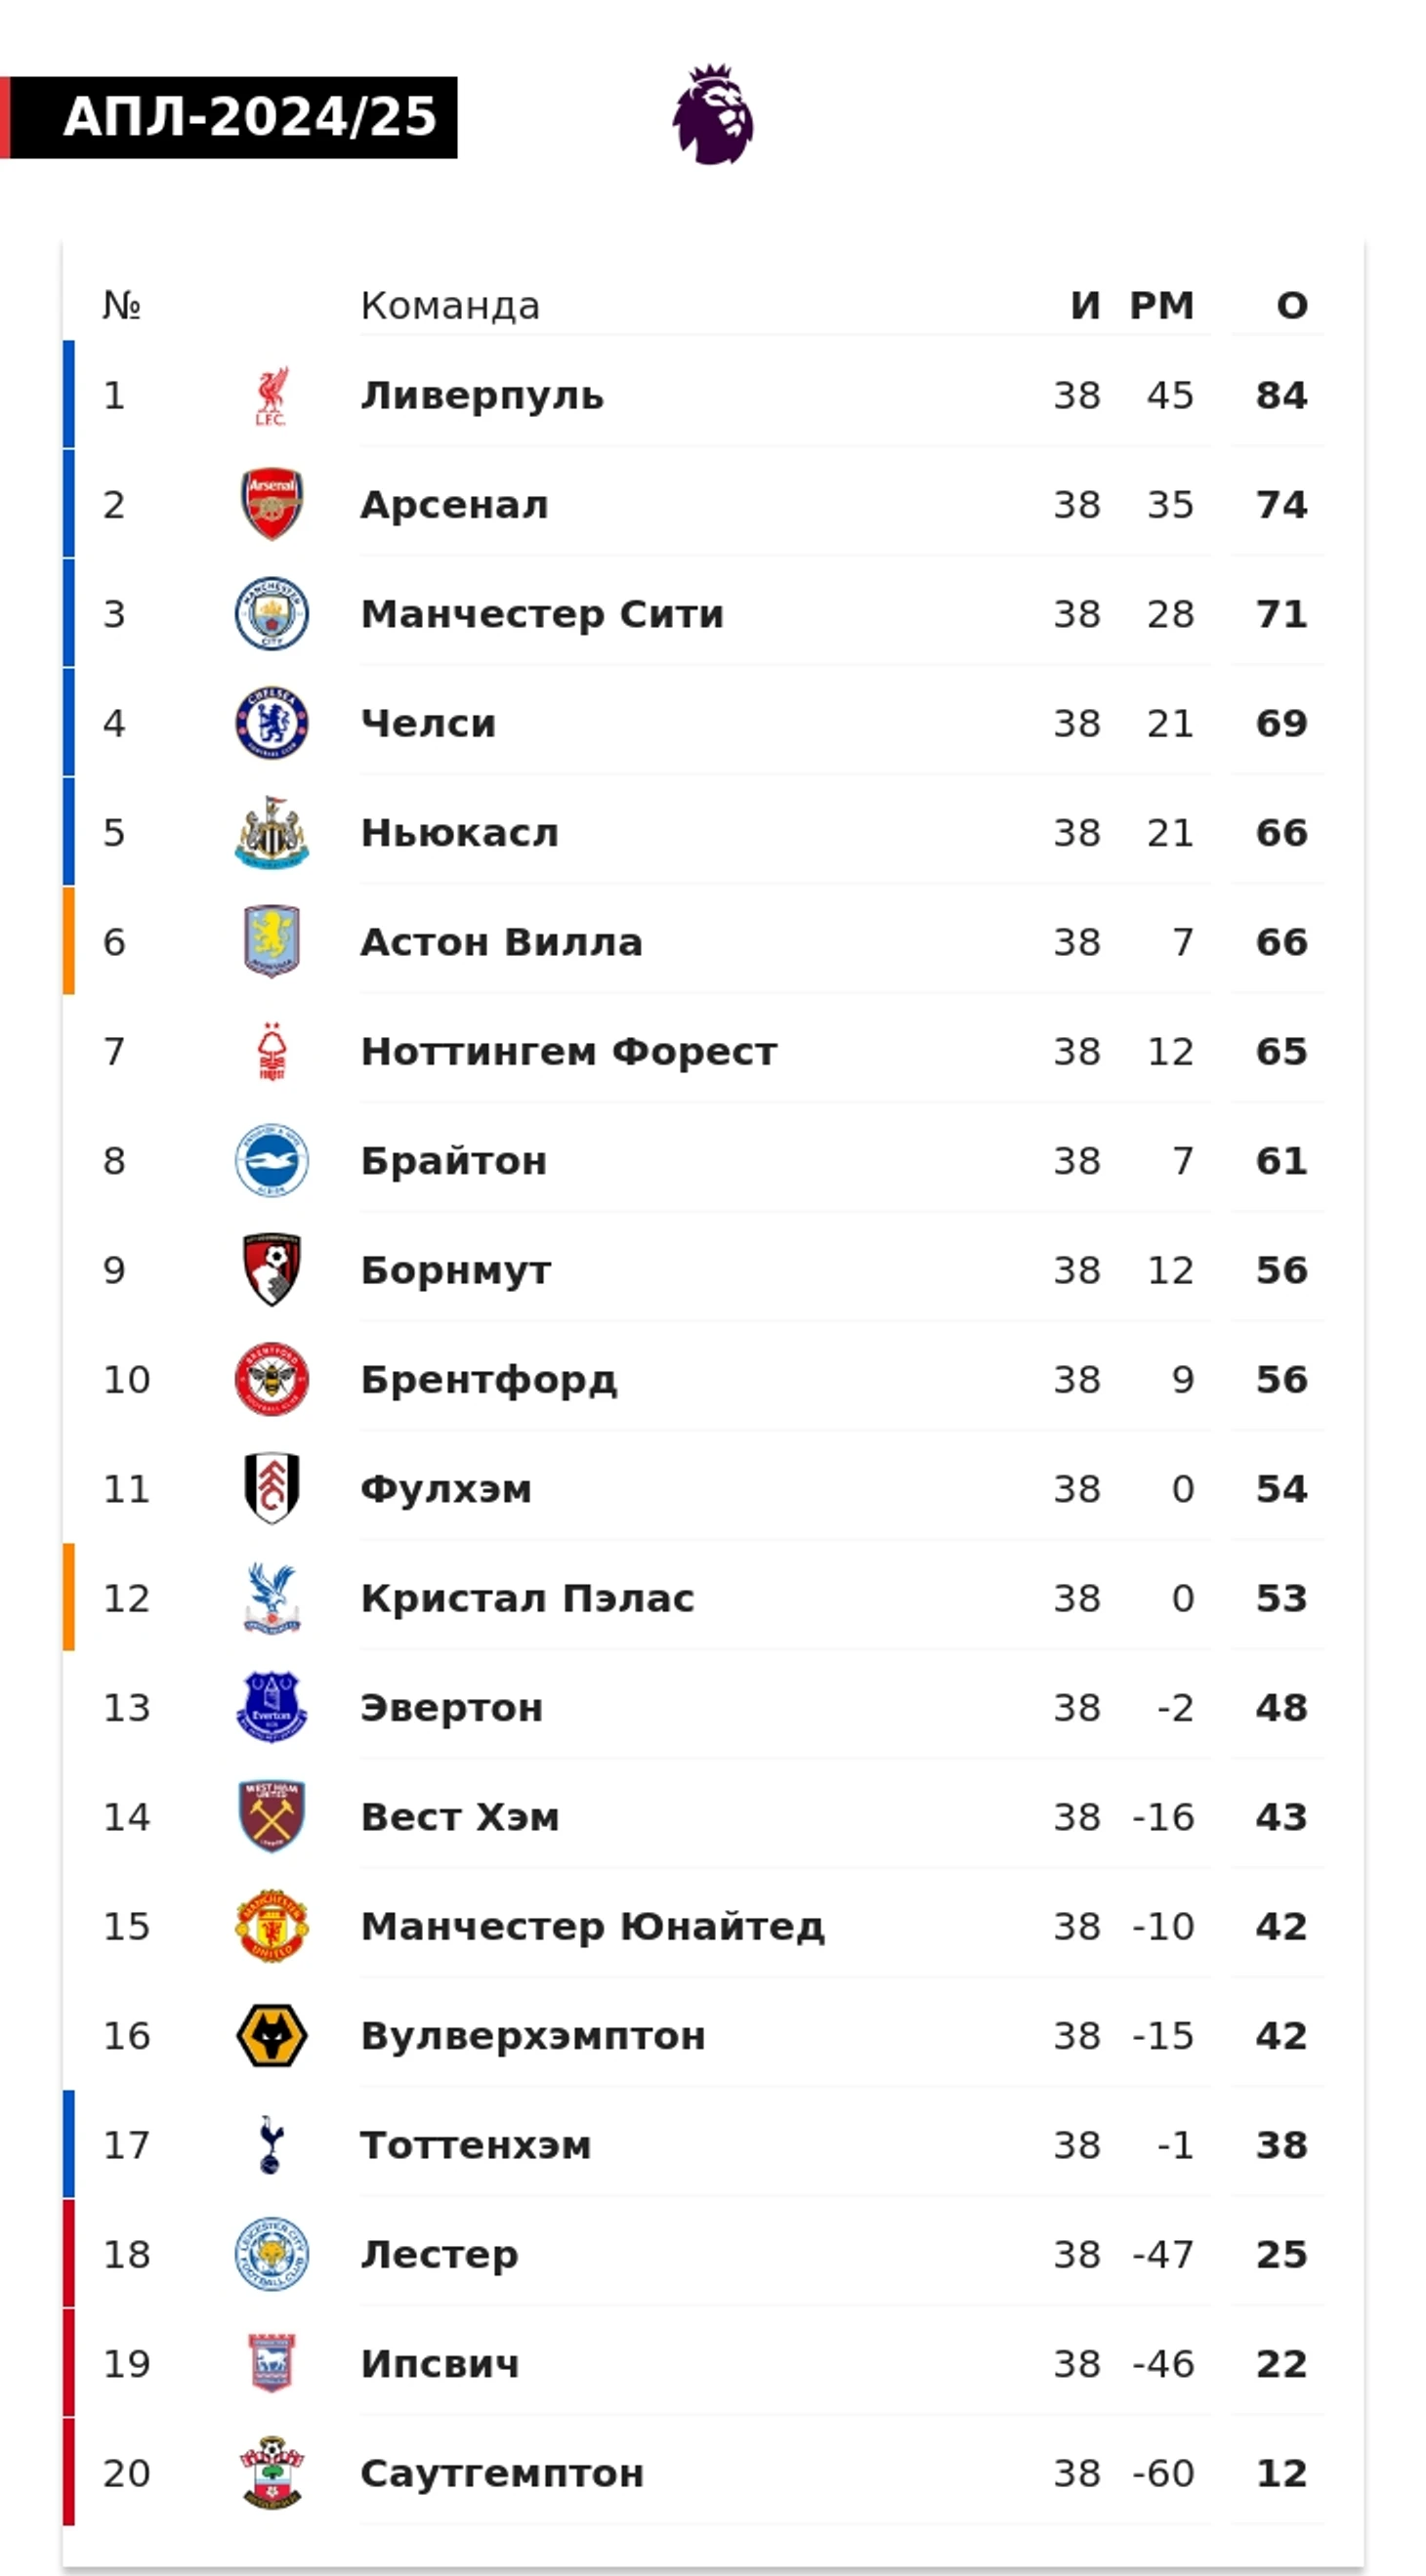
Task: Sort table by РМ goal difference header
Action: 1162,305
